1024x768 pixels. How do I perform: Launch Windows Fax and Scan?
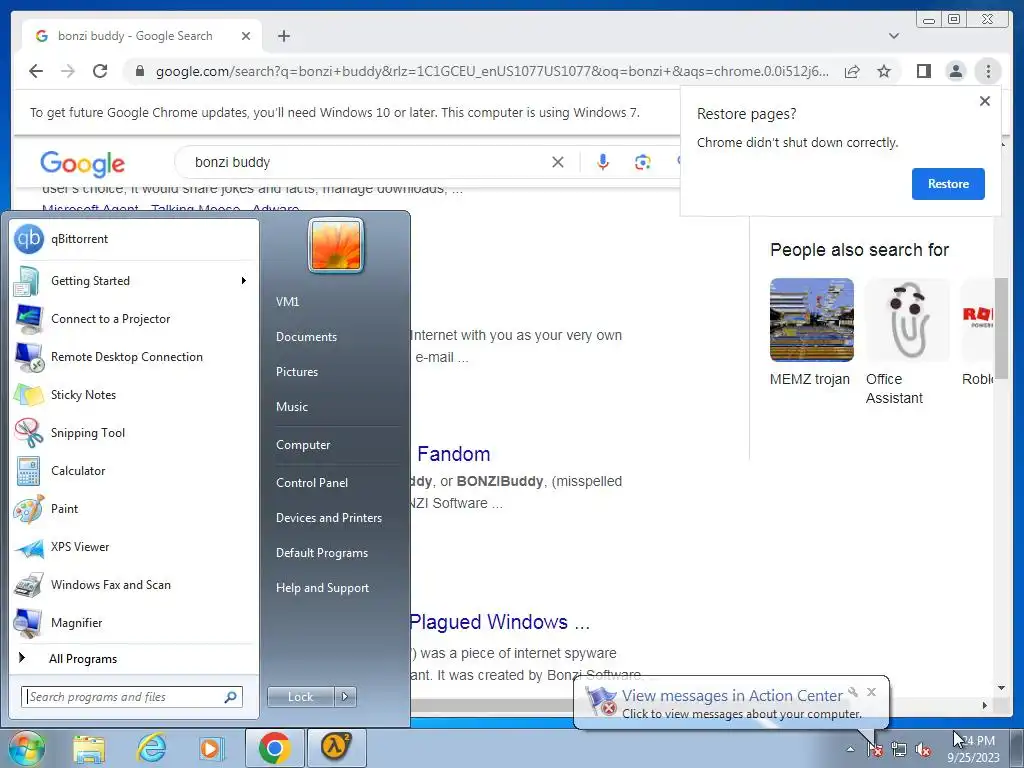(133, 584)
